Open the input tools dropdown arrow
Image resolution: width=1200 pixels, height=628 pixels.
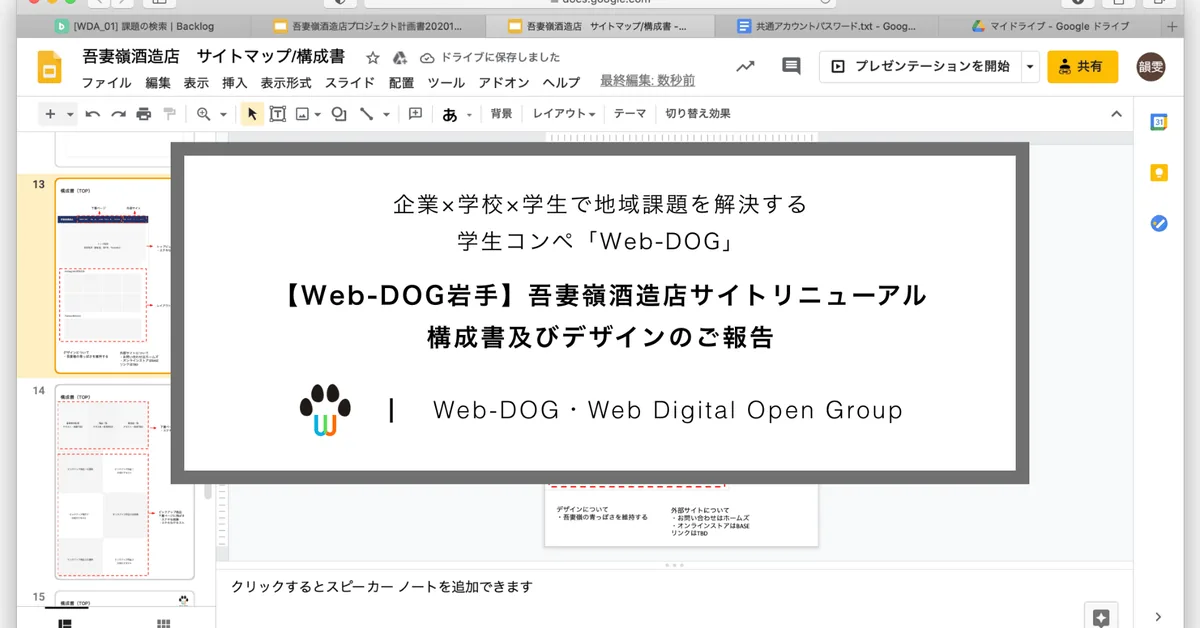[468, 114]
